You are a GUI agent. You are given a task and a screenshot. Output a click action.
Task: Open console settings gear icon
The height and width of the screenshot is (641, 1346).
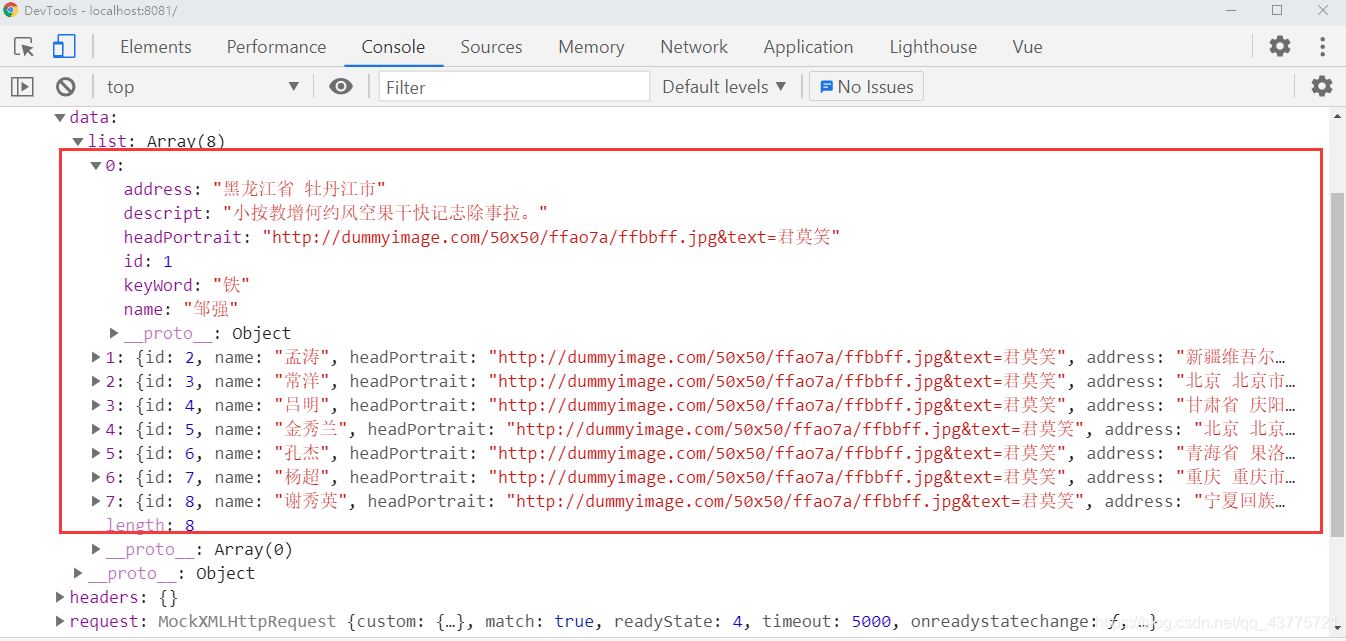[x=1322, y=86]
